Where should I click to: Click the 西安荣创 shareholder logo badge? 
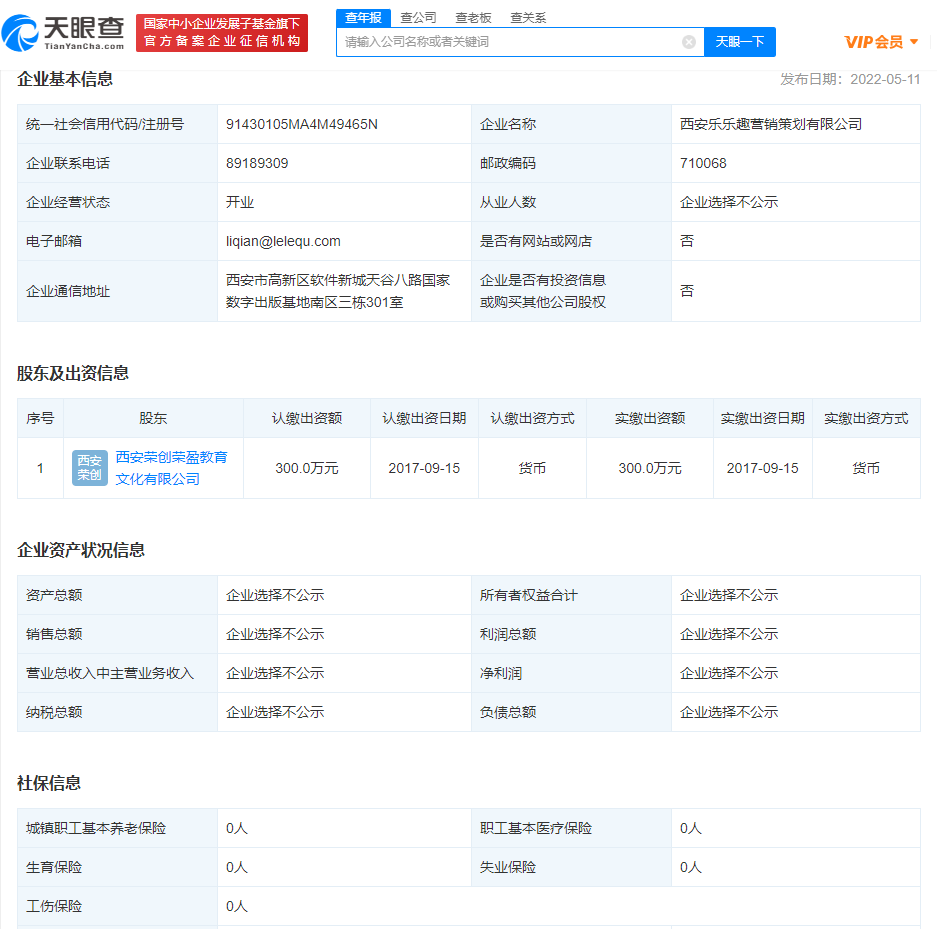tap(89, 467)
